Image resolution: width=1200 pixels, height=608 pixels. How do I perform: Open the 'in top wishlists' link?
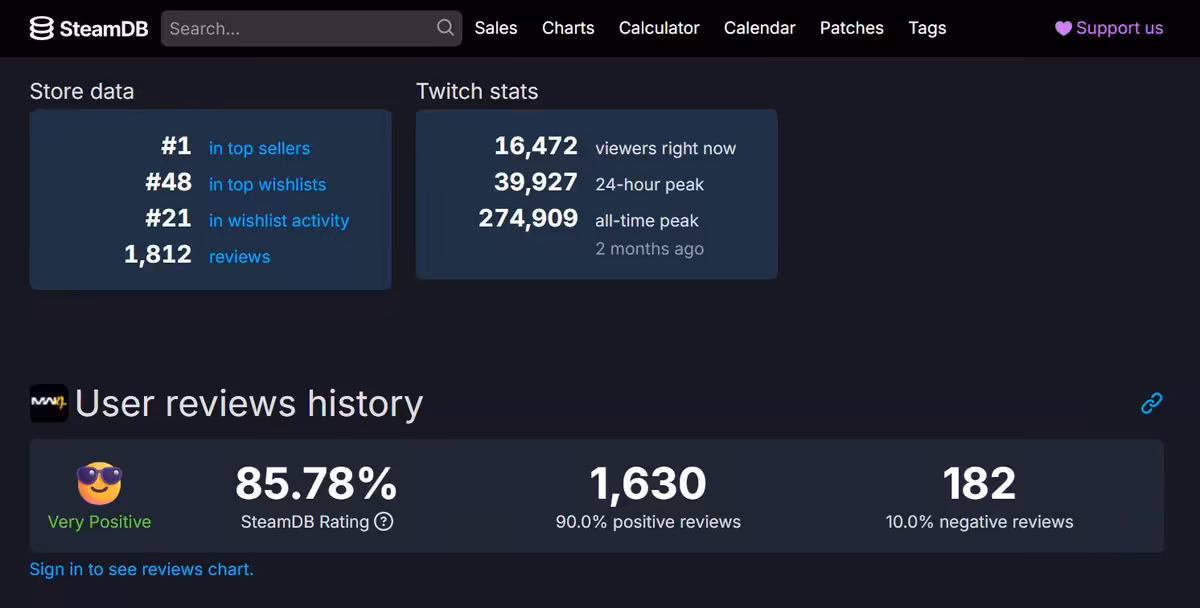coord(267,184)
